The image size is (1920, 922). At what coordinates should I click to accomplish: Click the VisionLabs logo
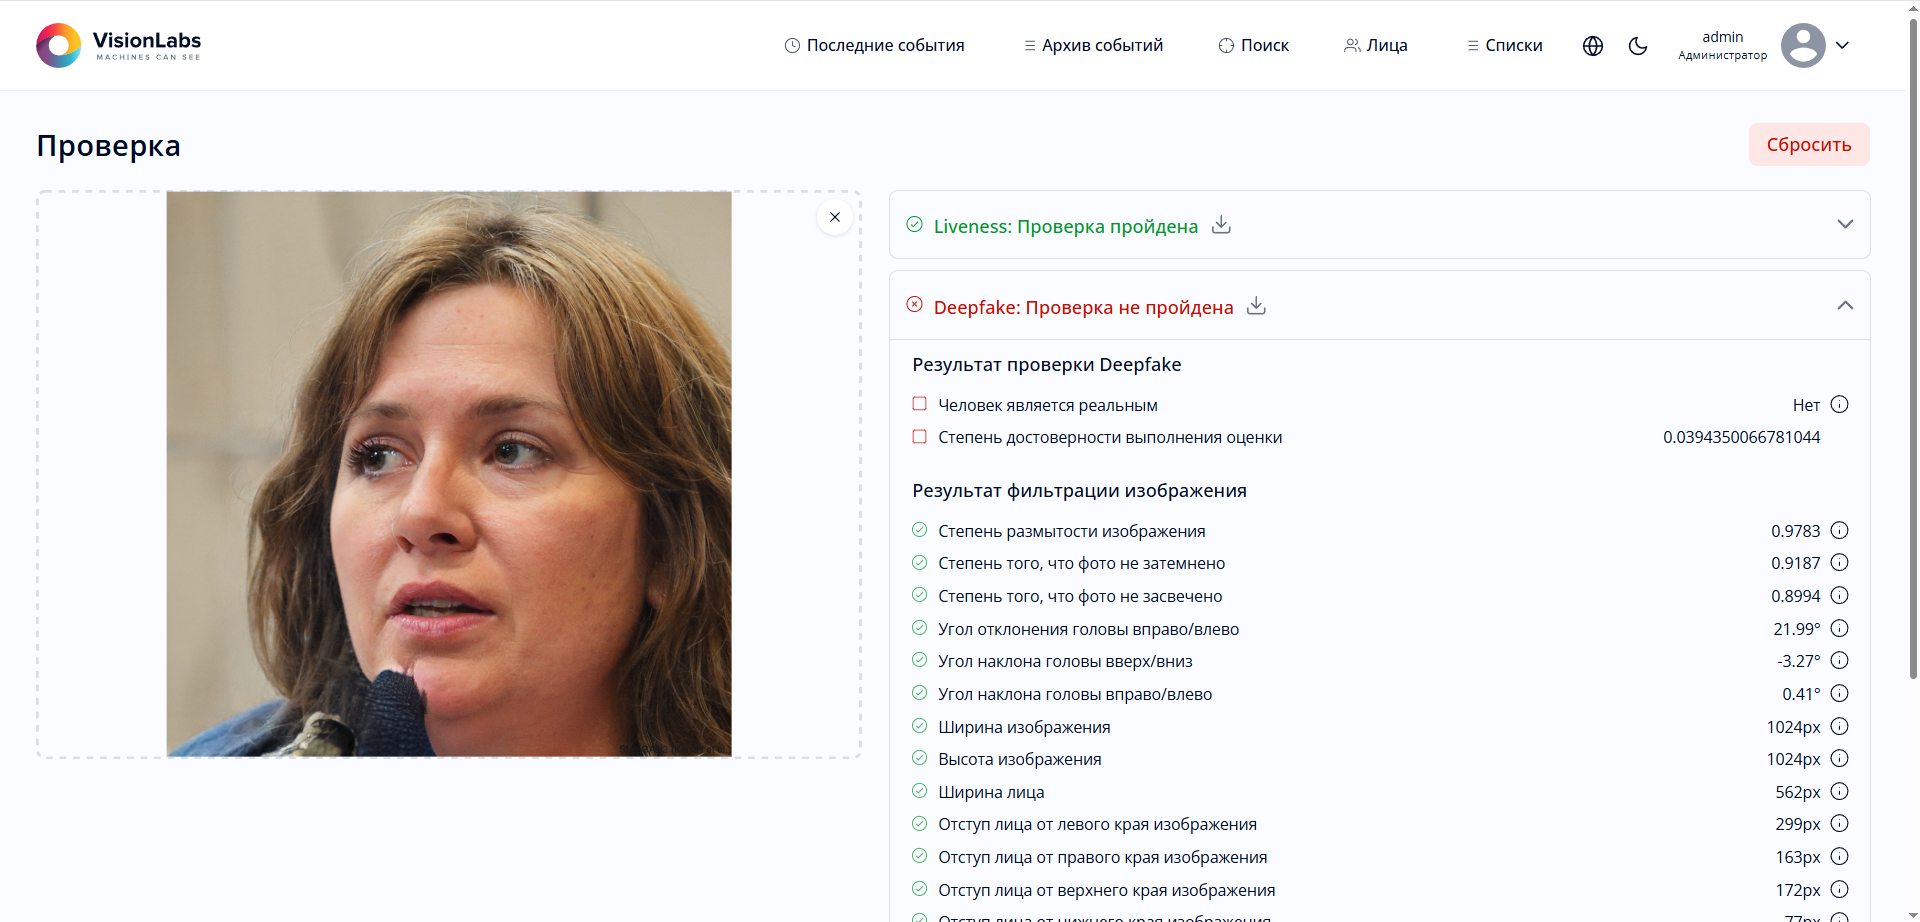point(118,45)
